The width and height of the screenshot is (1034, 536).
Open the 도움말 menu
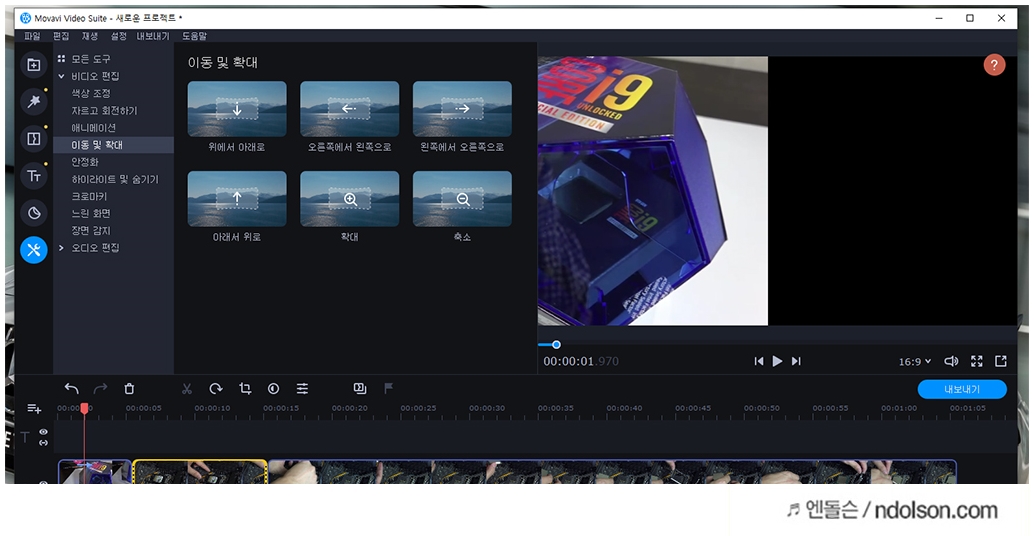(x=195, y=36)
